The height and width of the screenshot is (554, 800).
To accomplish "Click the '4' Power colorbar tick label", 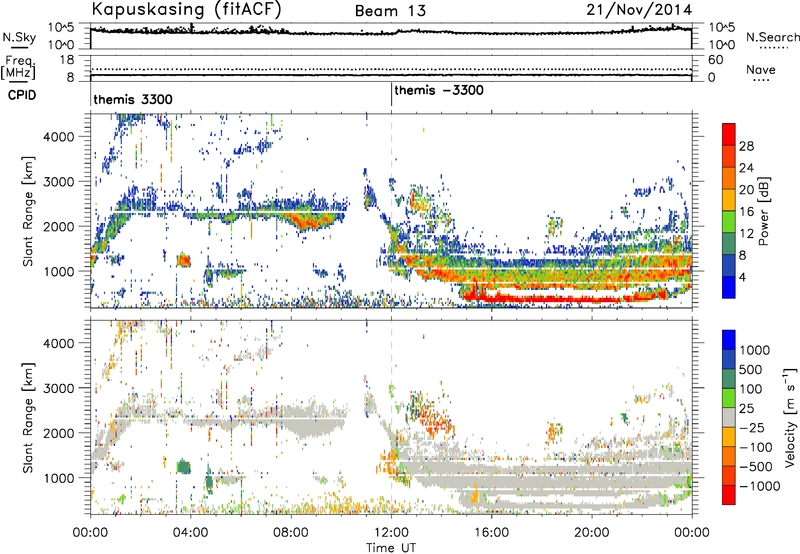I will coord(742,277).
